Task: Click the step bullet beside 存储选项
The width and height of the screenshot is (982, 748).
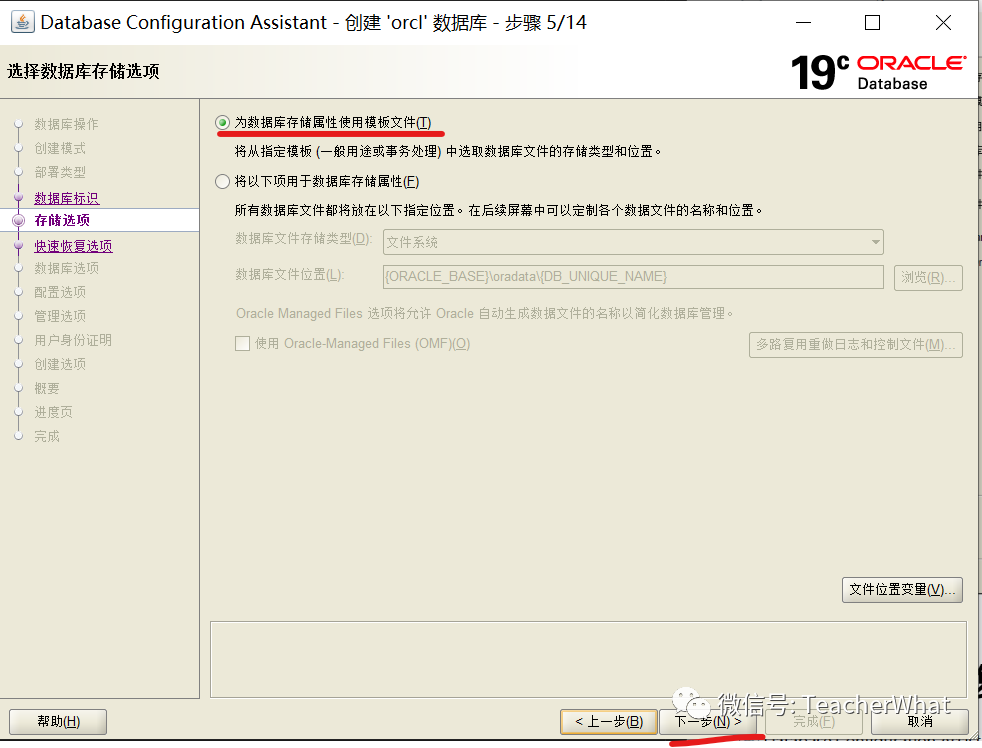Action: [x=19, y=221]
